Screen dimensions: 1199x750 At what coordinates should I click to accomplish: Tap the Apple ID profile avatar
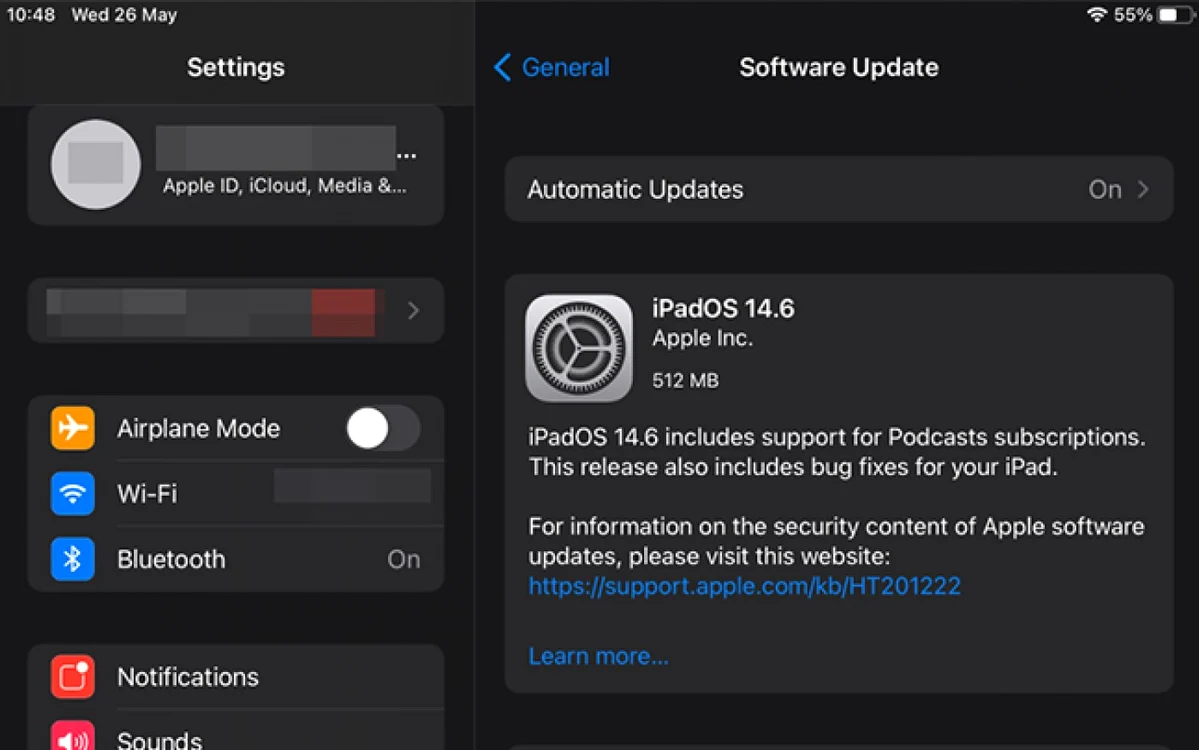pos(96,164)
